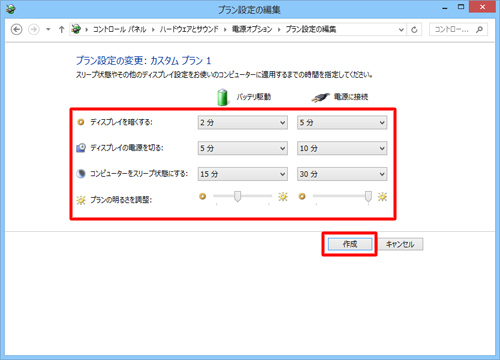This screenshot has width=500, height=360.
Task: Click the ディスプレイを暗くする label
Action: click(121, 122)
